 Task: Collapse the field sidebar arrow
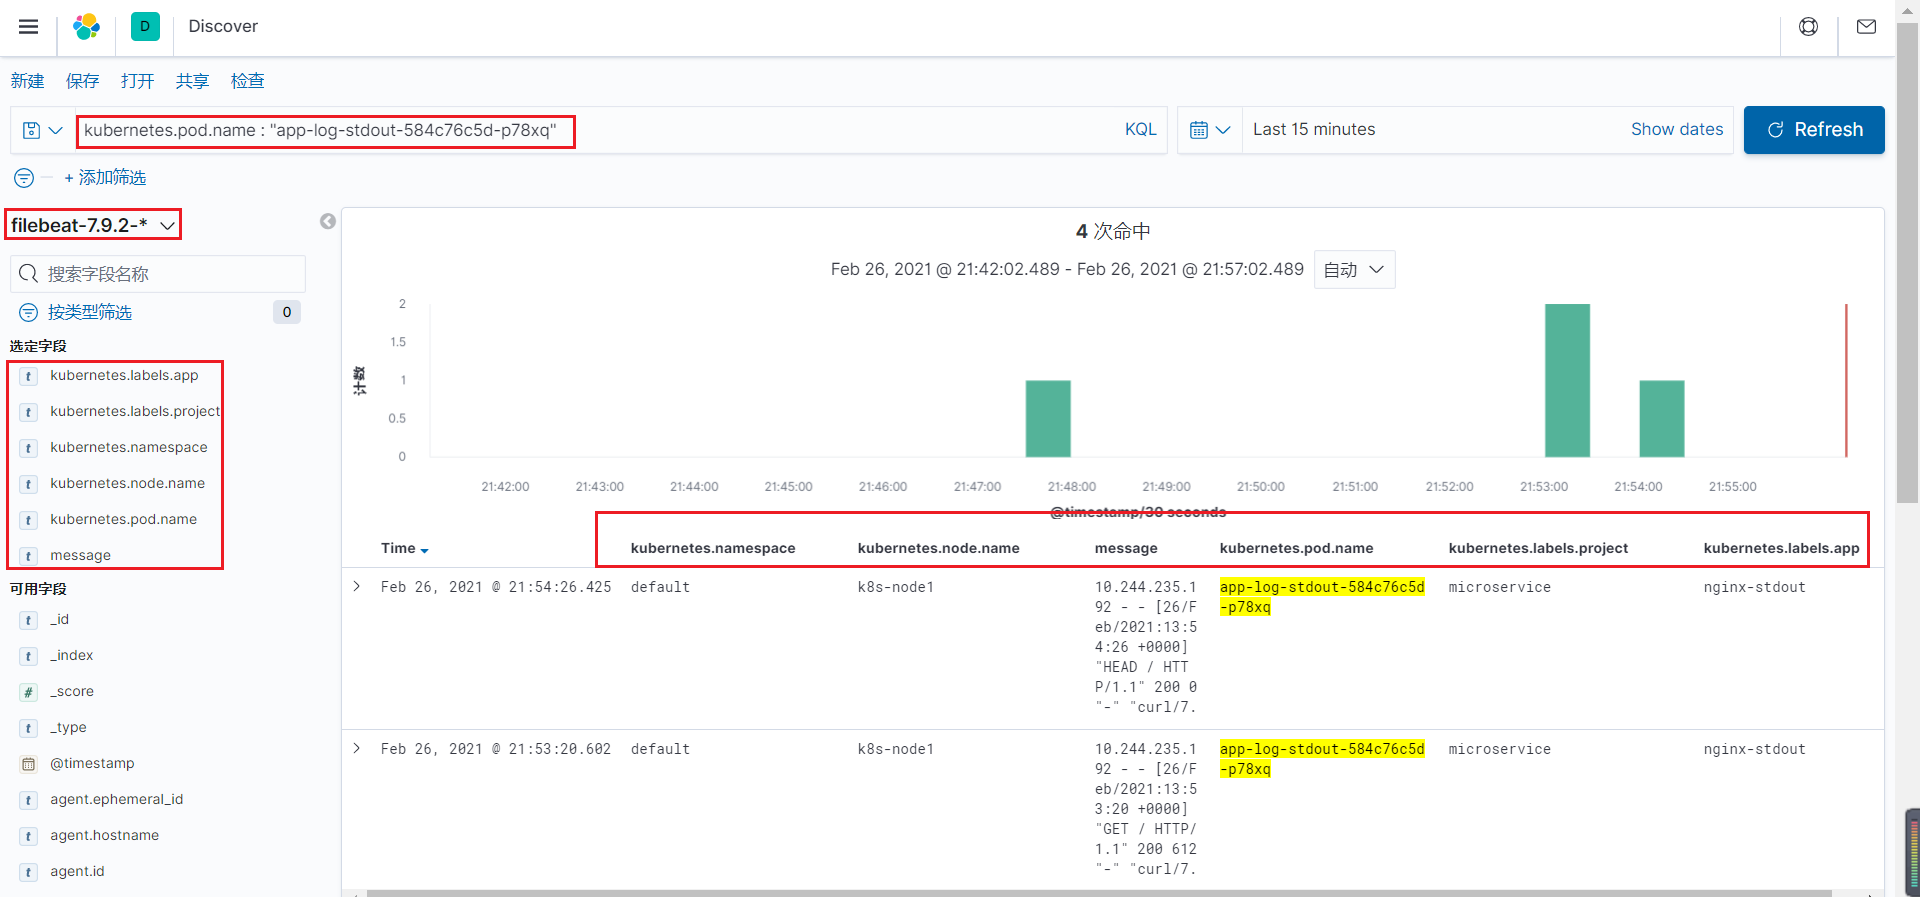327,222
